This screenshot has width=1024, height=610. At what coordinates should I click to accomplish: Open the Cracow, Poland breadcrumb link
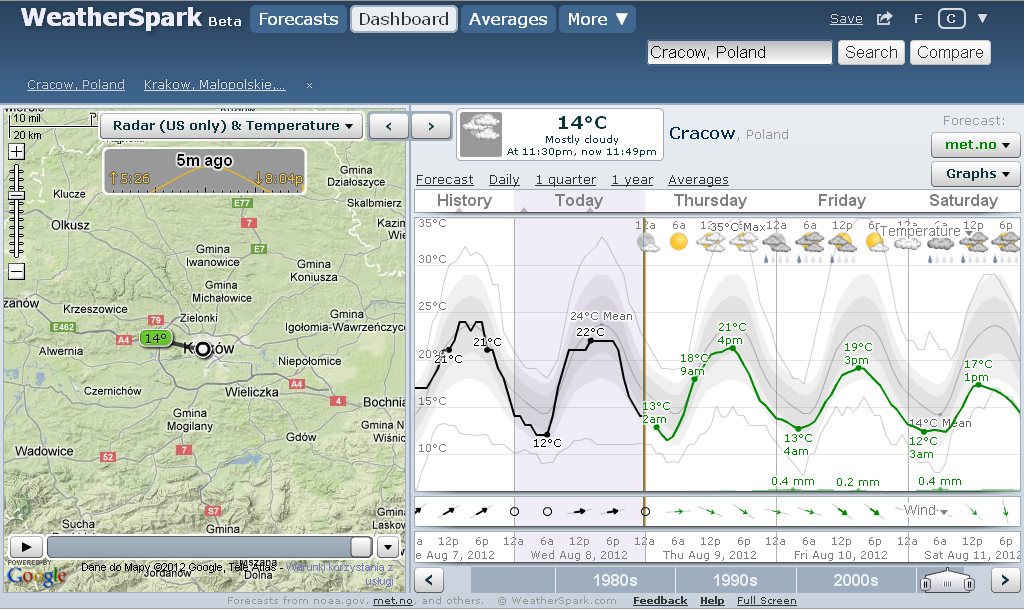click(76, 85)
